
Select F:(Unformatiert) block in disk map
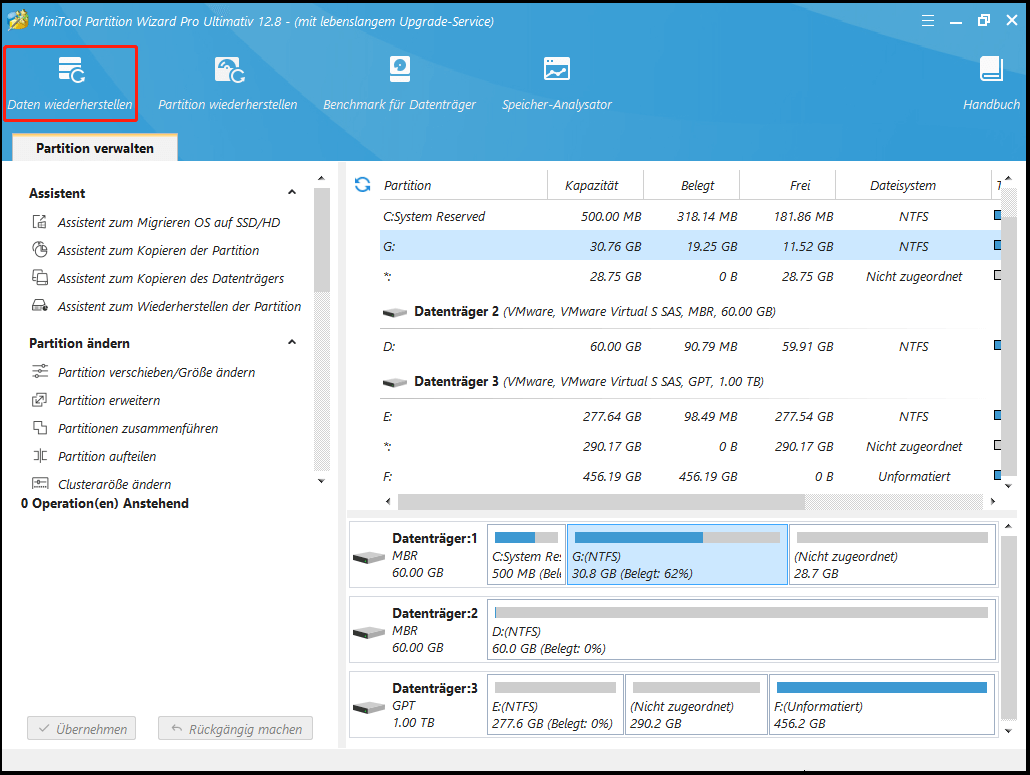pos(882,705)
